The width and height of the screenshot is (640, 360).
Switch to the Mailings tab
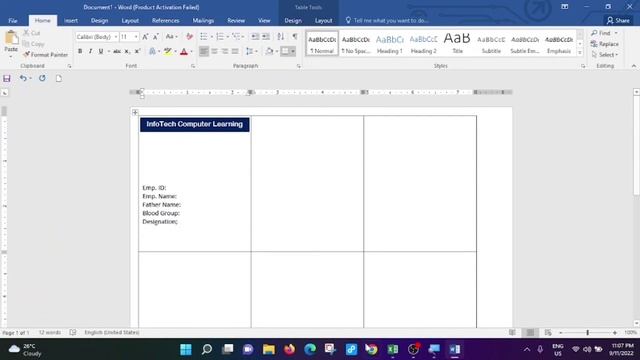click(203, 20)
